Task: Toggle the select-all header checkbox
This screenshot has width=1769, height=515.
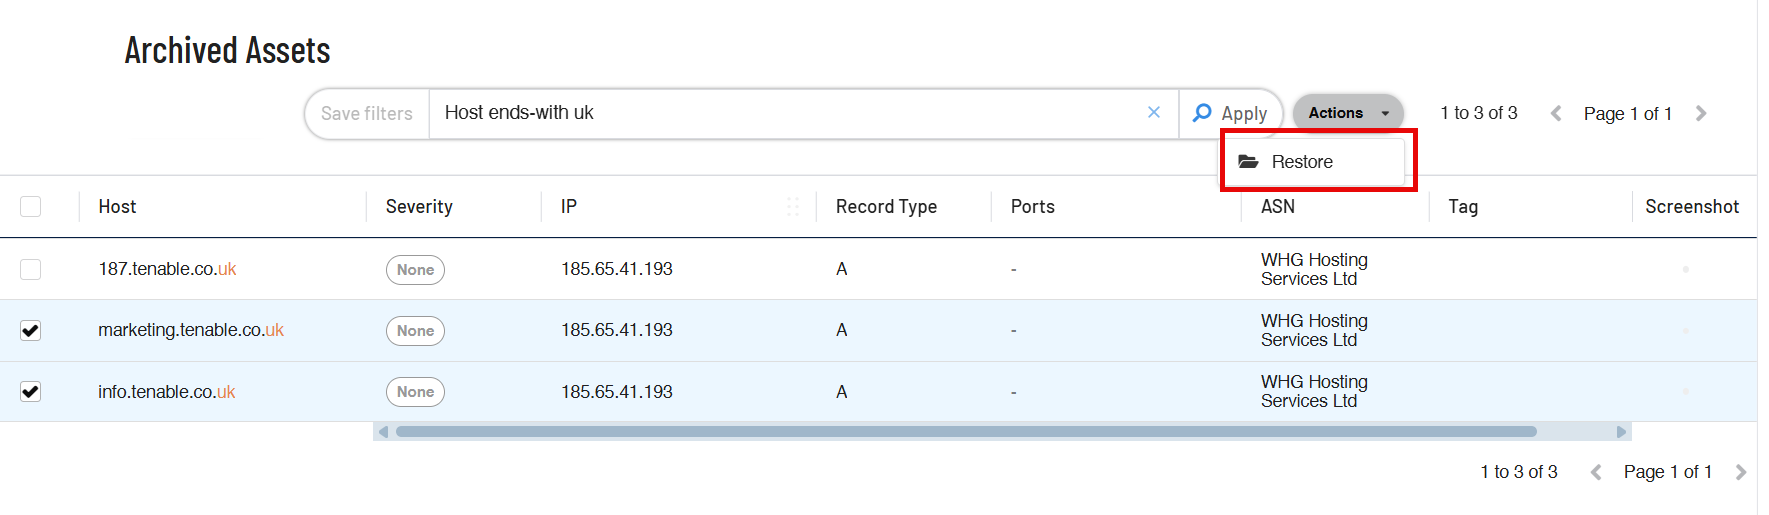Action: 31,206
